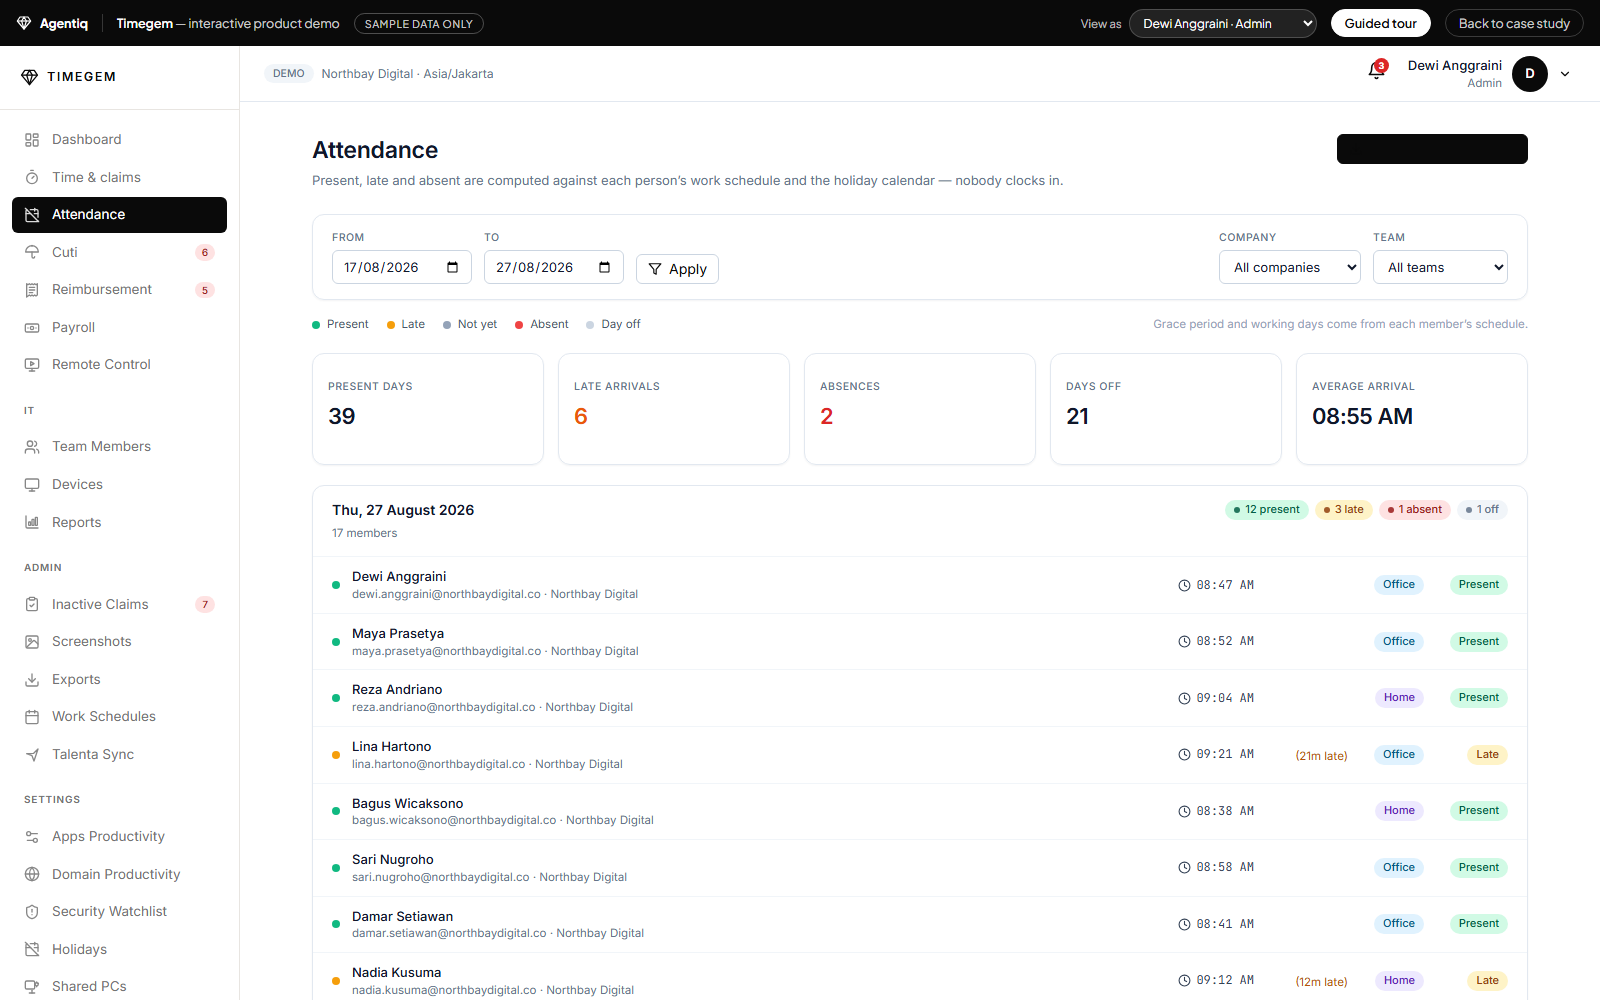
Task: Click the '12 present' summary badge
Action: (x=1267, y=509)
